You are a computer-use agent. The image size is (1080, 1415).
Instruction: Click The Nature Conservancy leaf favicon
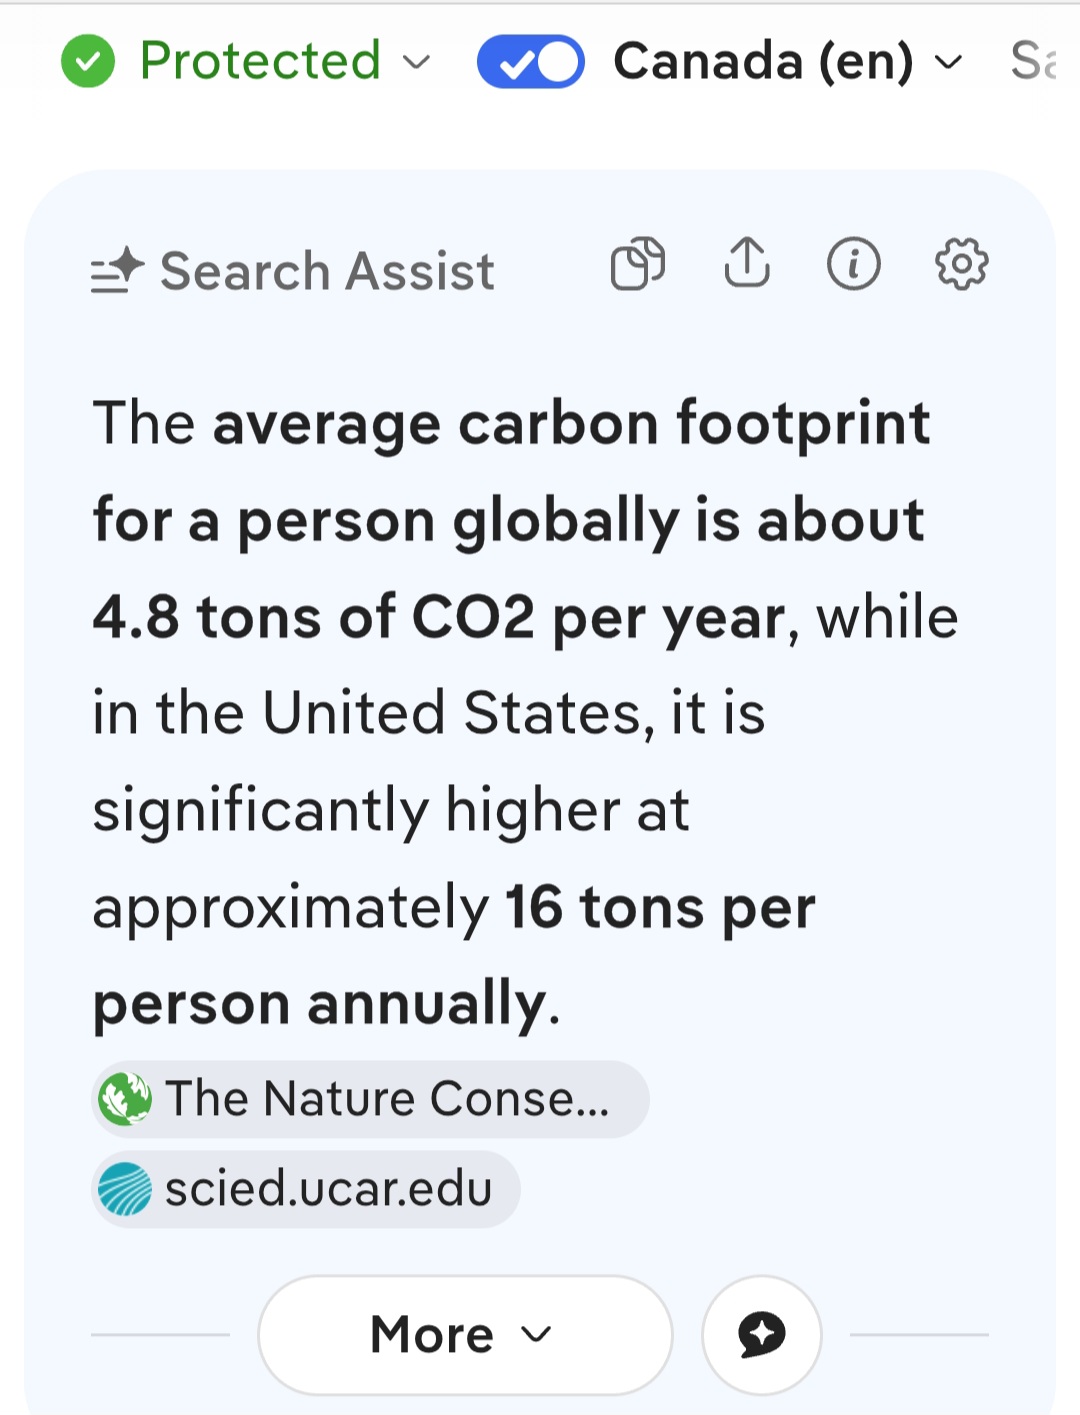pyautogui.click(x=125, y=1099)
